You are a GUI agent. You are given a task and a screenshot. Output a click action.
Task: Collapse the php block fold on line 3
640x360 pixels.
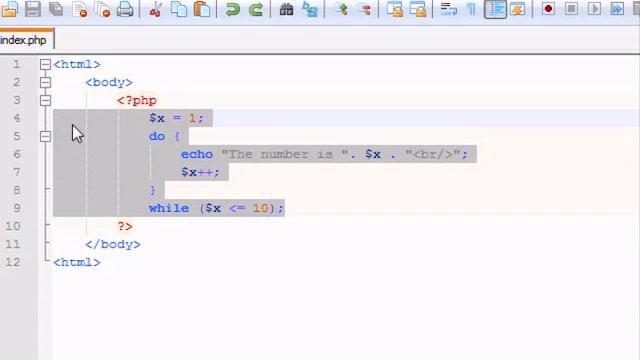45,100
